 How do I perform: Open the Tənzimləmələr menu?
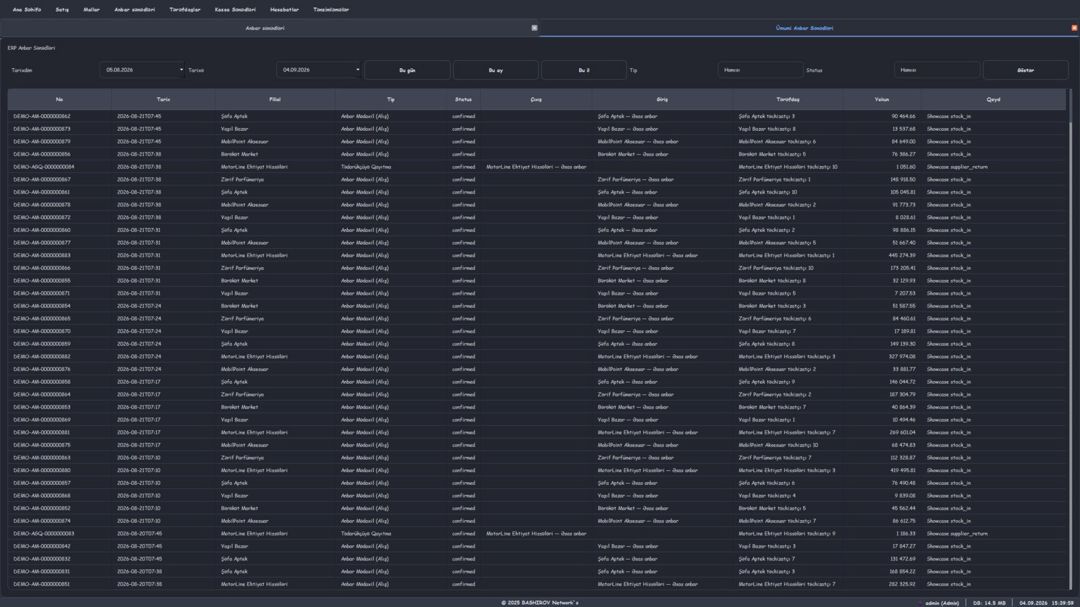click(x=331, y=10)
